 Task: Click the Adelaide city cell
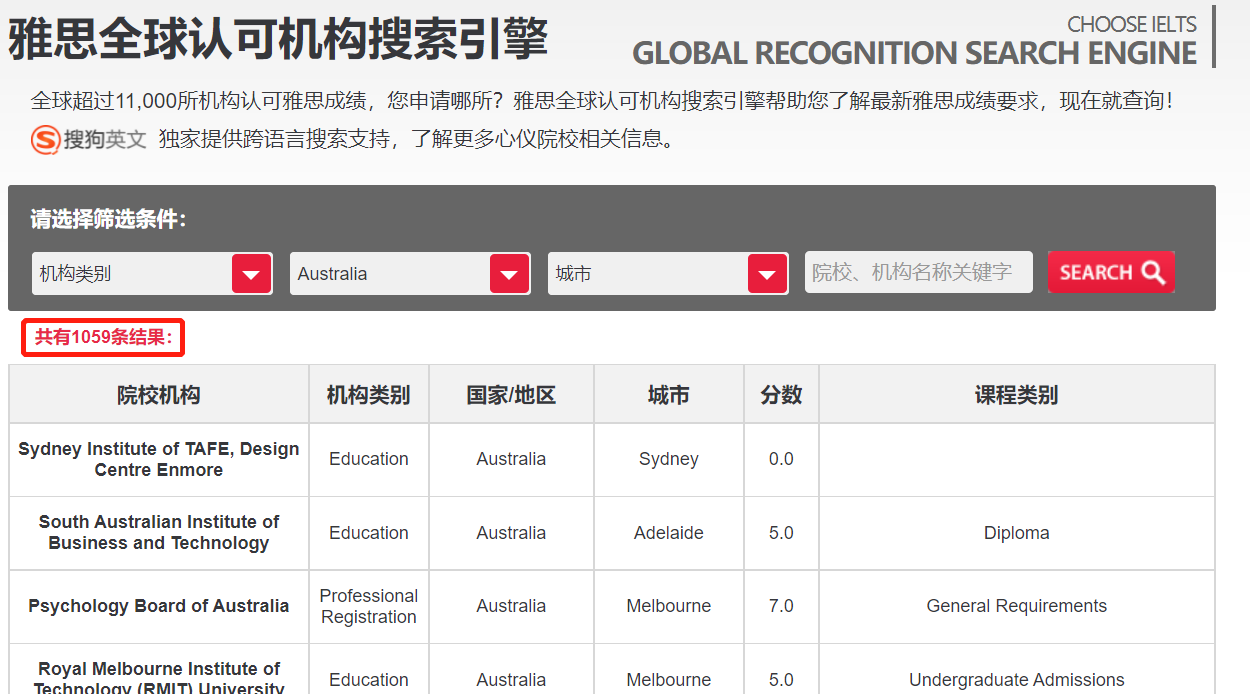(669, 533)
